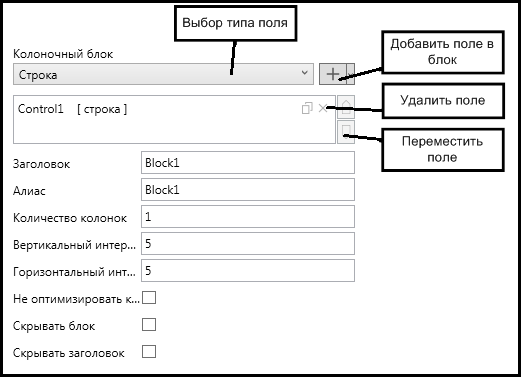Click the Колоночный блок label
521x377 pixels.
click(63, 54)
